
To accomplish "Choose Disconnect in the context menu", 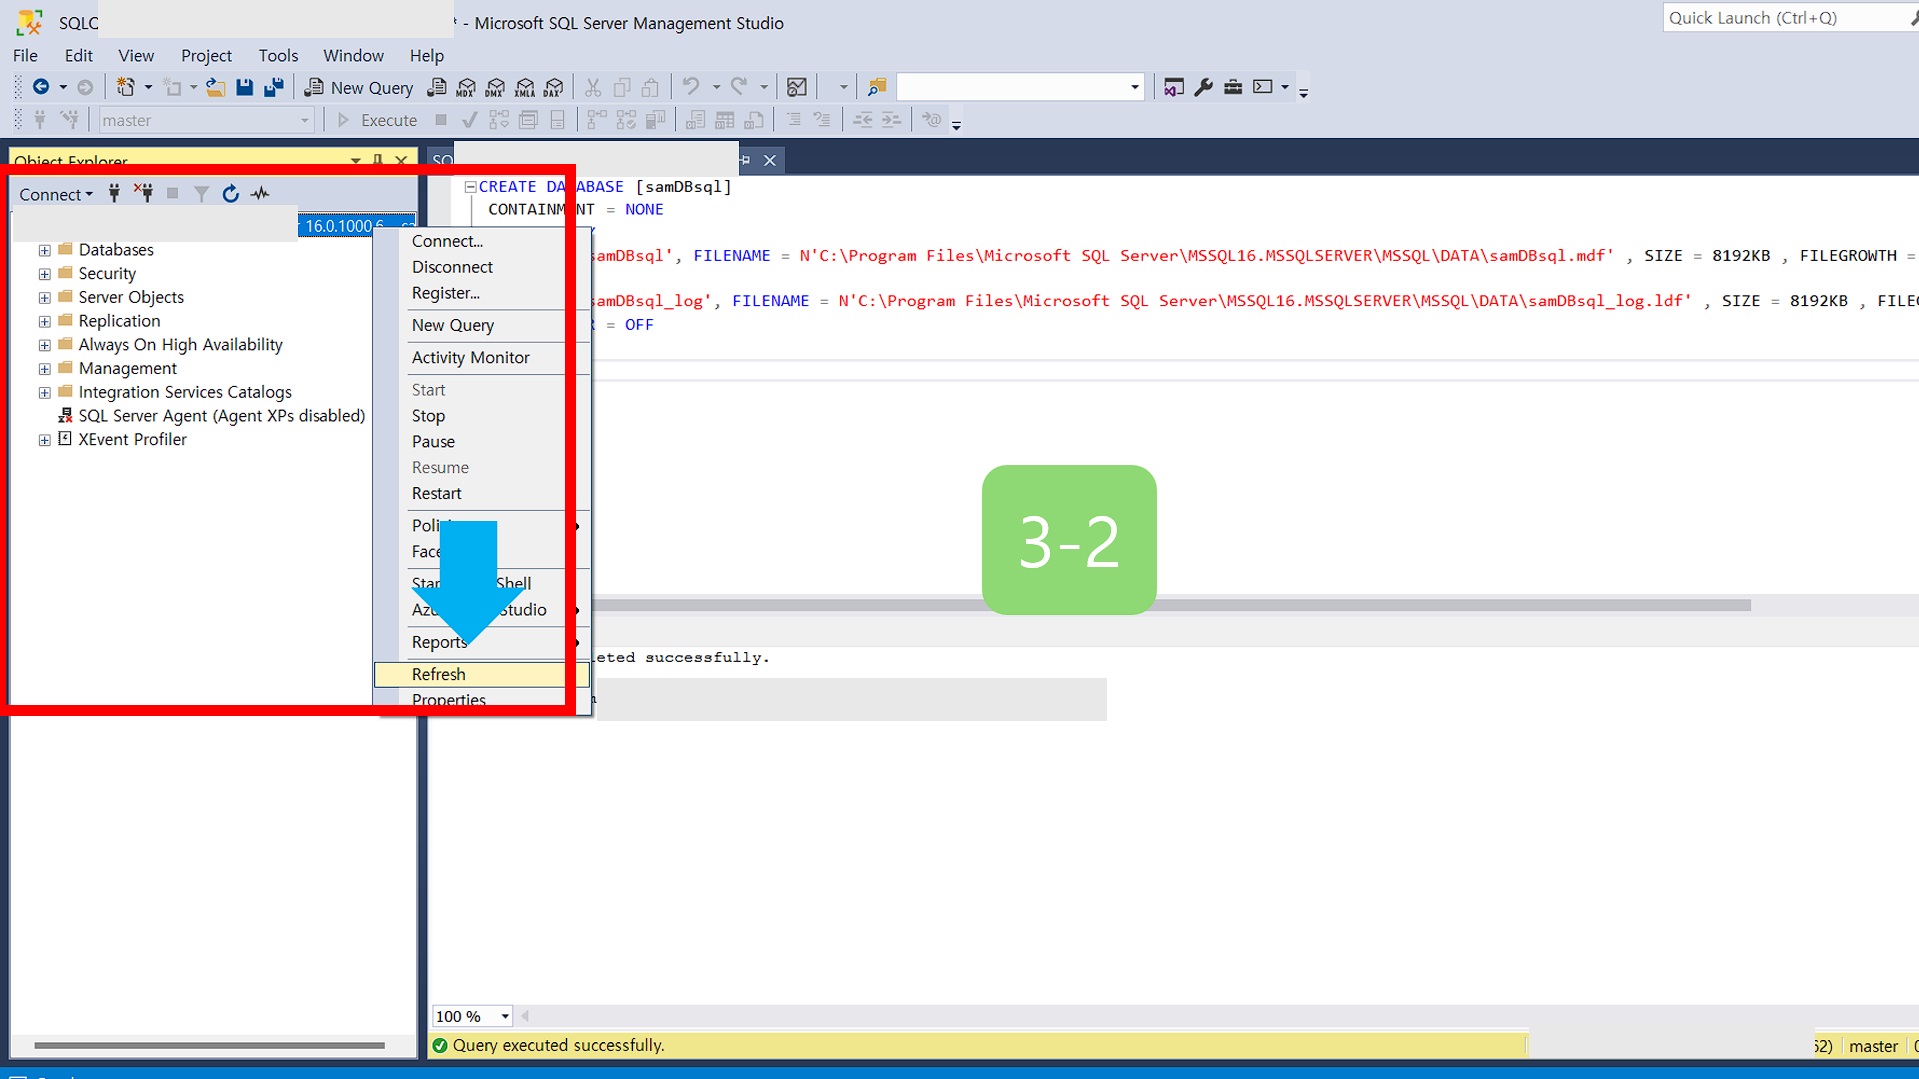I will tap(482, 267).
